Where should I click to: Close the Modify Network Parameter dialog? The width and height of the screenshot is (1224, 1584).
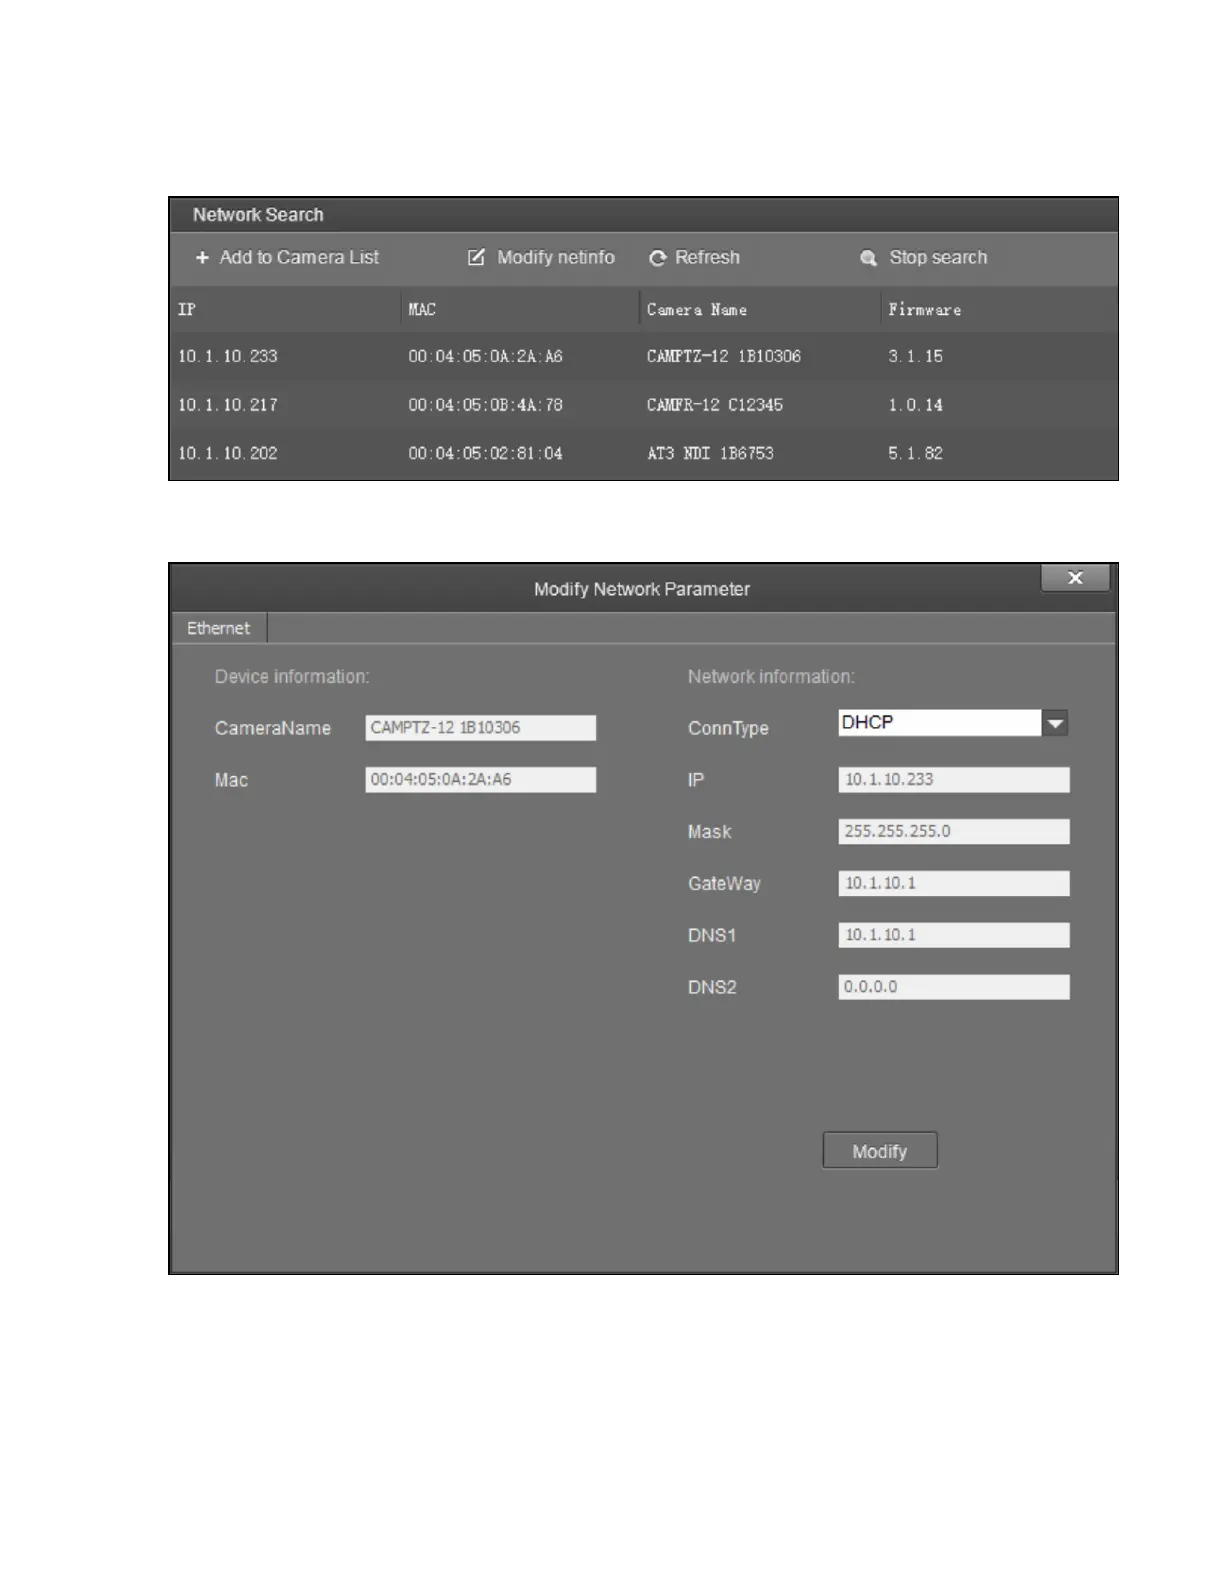click(1075, 578)
